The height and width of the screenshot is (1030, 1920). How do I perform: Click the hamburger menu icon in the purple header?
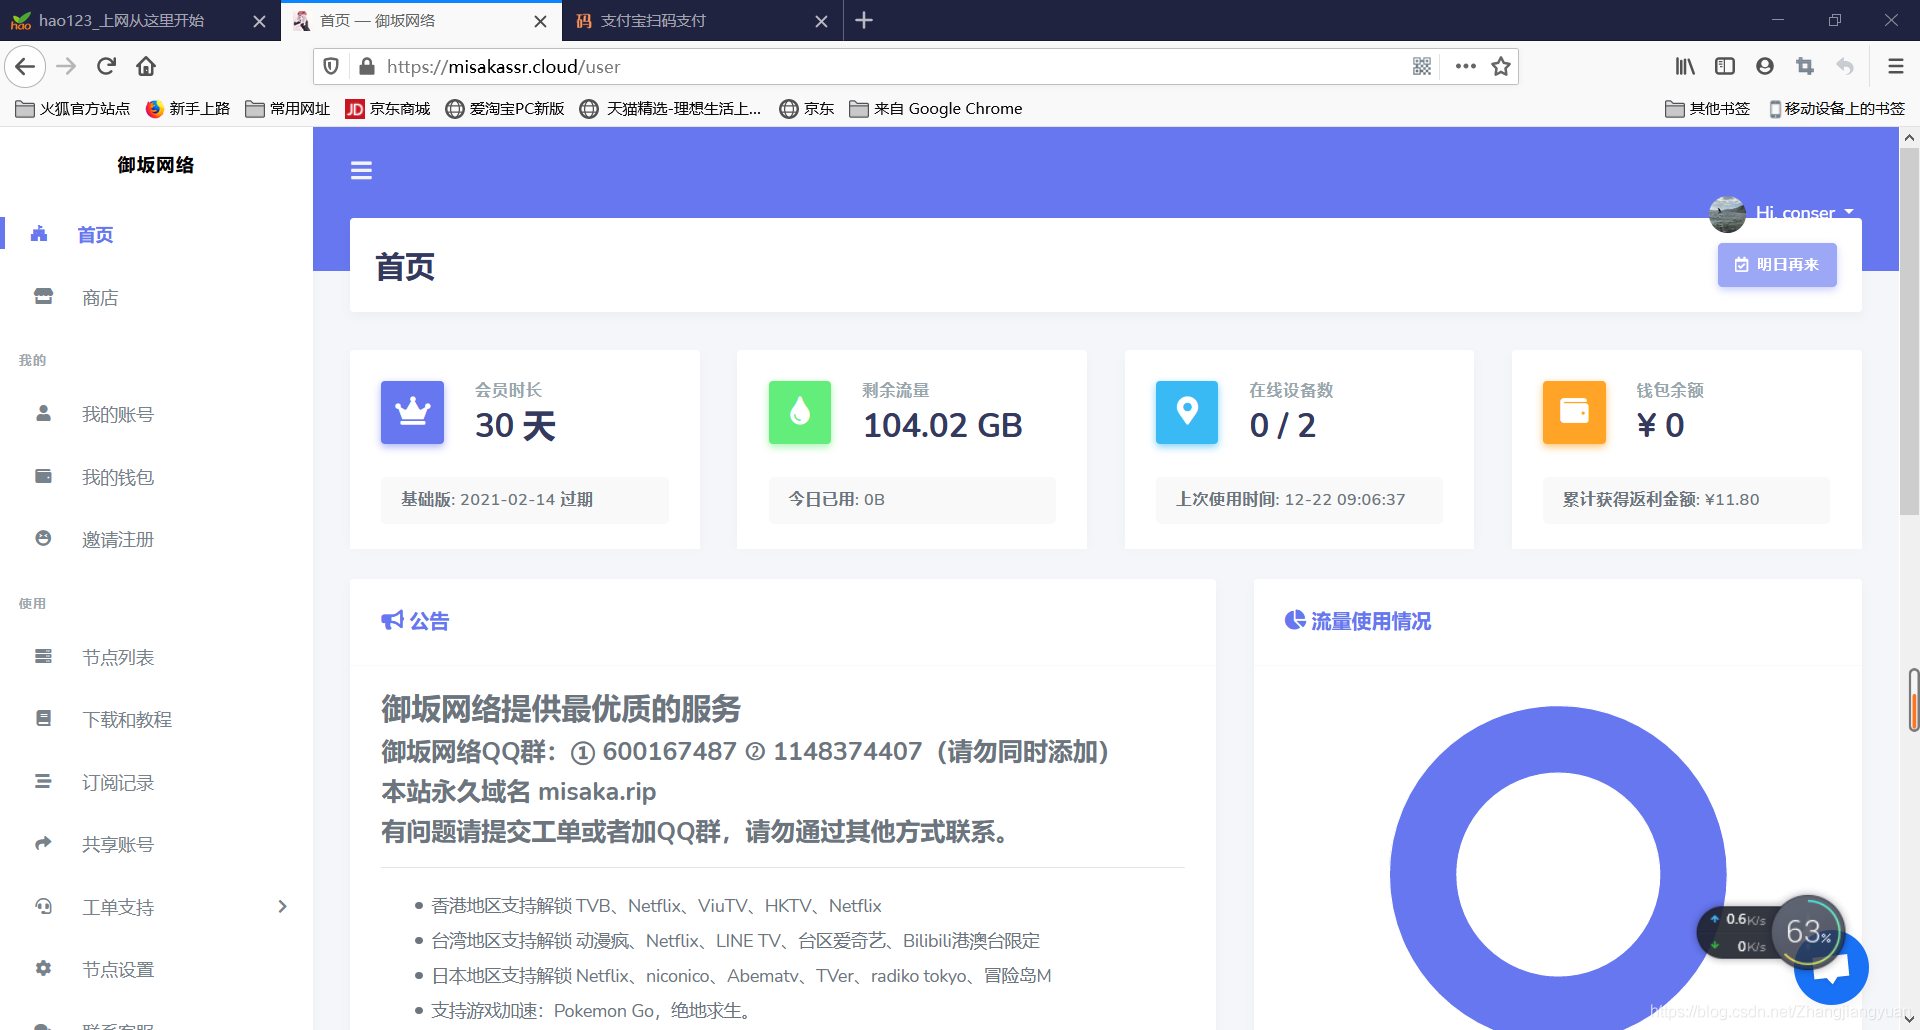[x=361, y=171]
